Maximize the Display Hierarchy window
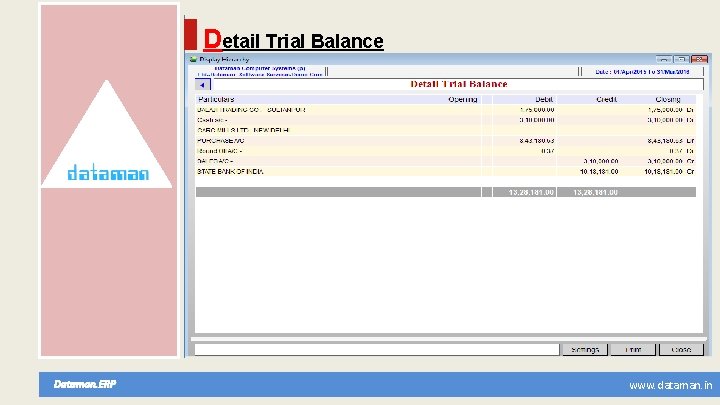The height and width of the screenshot is (405, 720). tap(681, 59)
